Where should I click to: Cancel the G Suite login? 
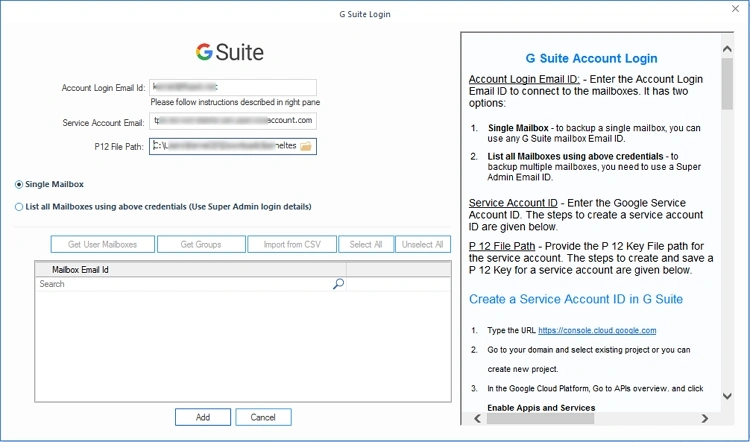coord(263,417)
